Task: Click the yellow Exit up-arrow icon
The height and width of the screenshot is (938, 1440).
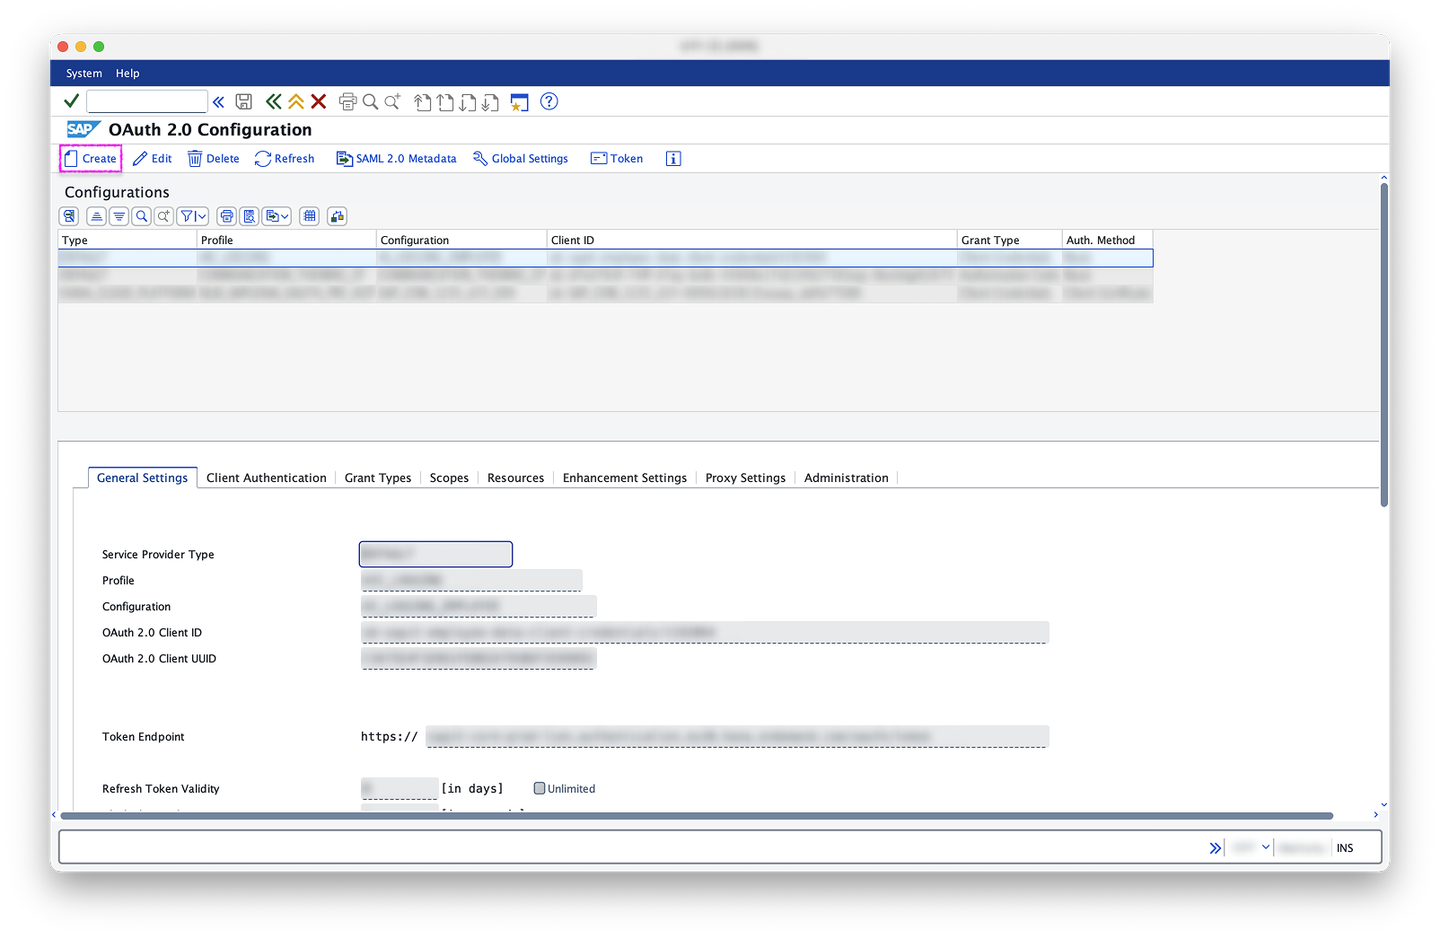Action: tap(296, 102)
